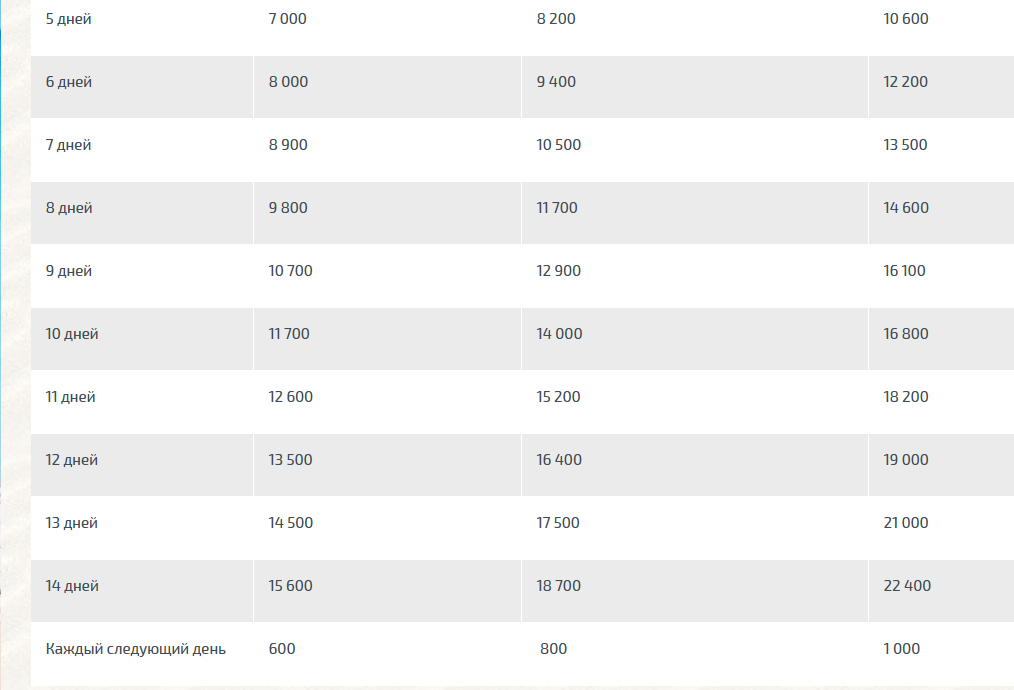Screen dimensions: 1014x690
Task: Click the 17 500 price cell
Action: (558, 523)
